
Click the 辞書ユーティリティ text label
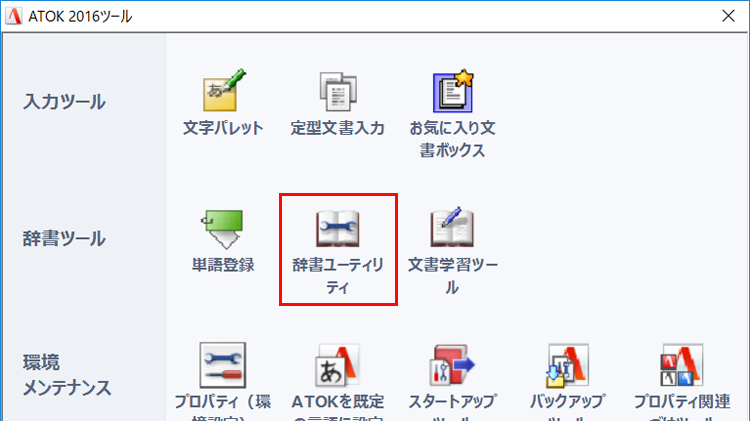coord(338,276)
